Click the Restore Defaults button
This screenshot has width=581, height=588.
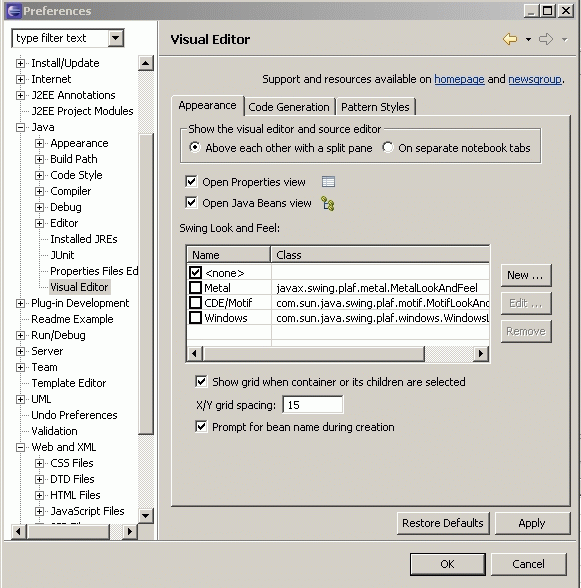pyautogui.click(x=443, y=523)
